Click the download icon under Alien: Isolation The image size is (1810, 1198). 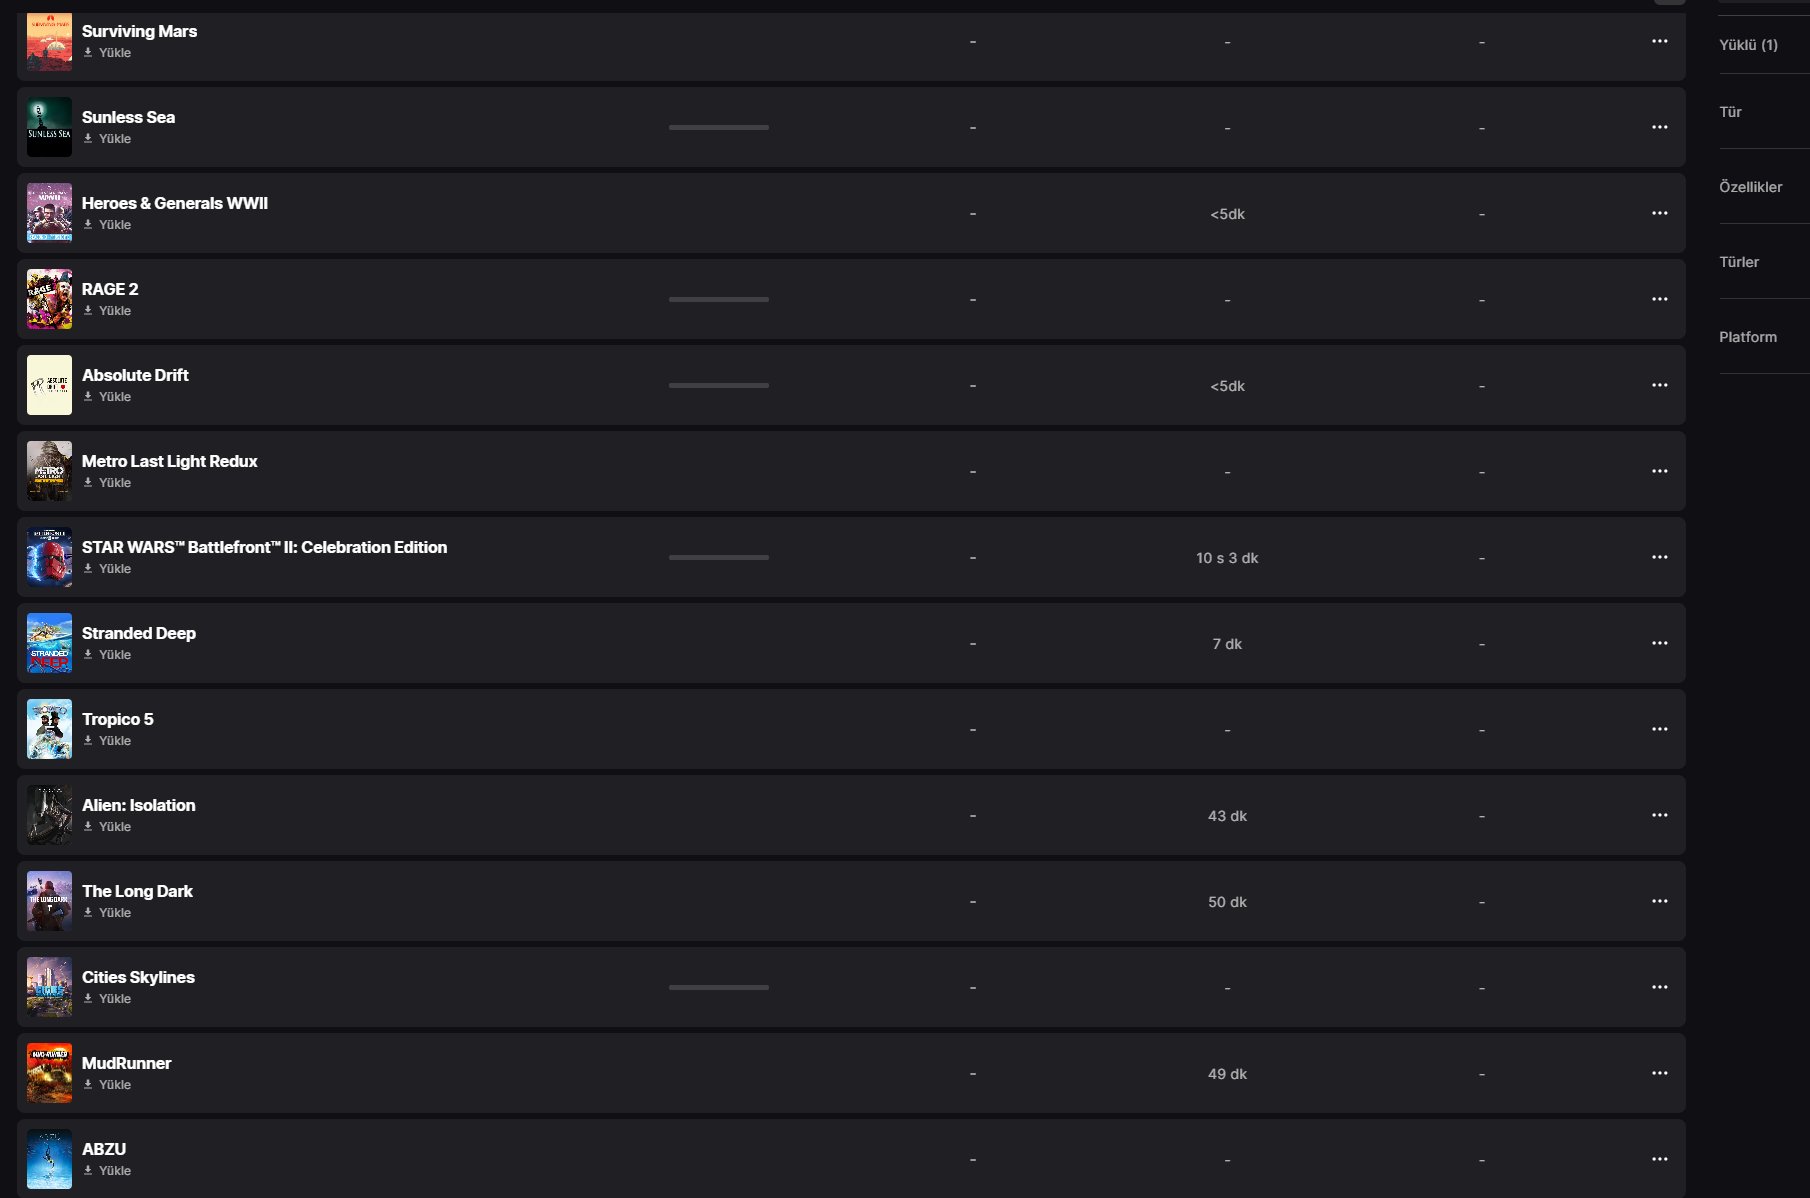88,826
